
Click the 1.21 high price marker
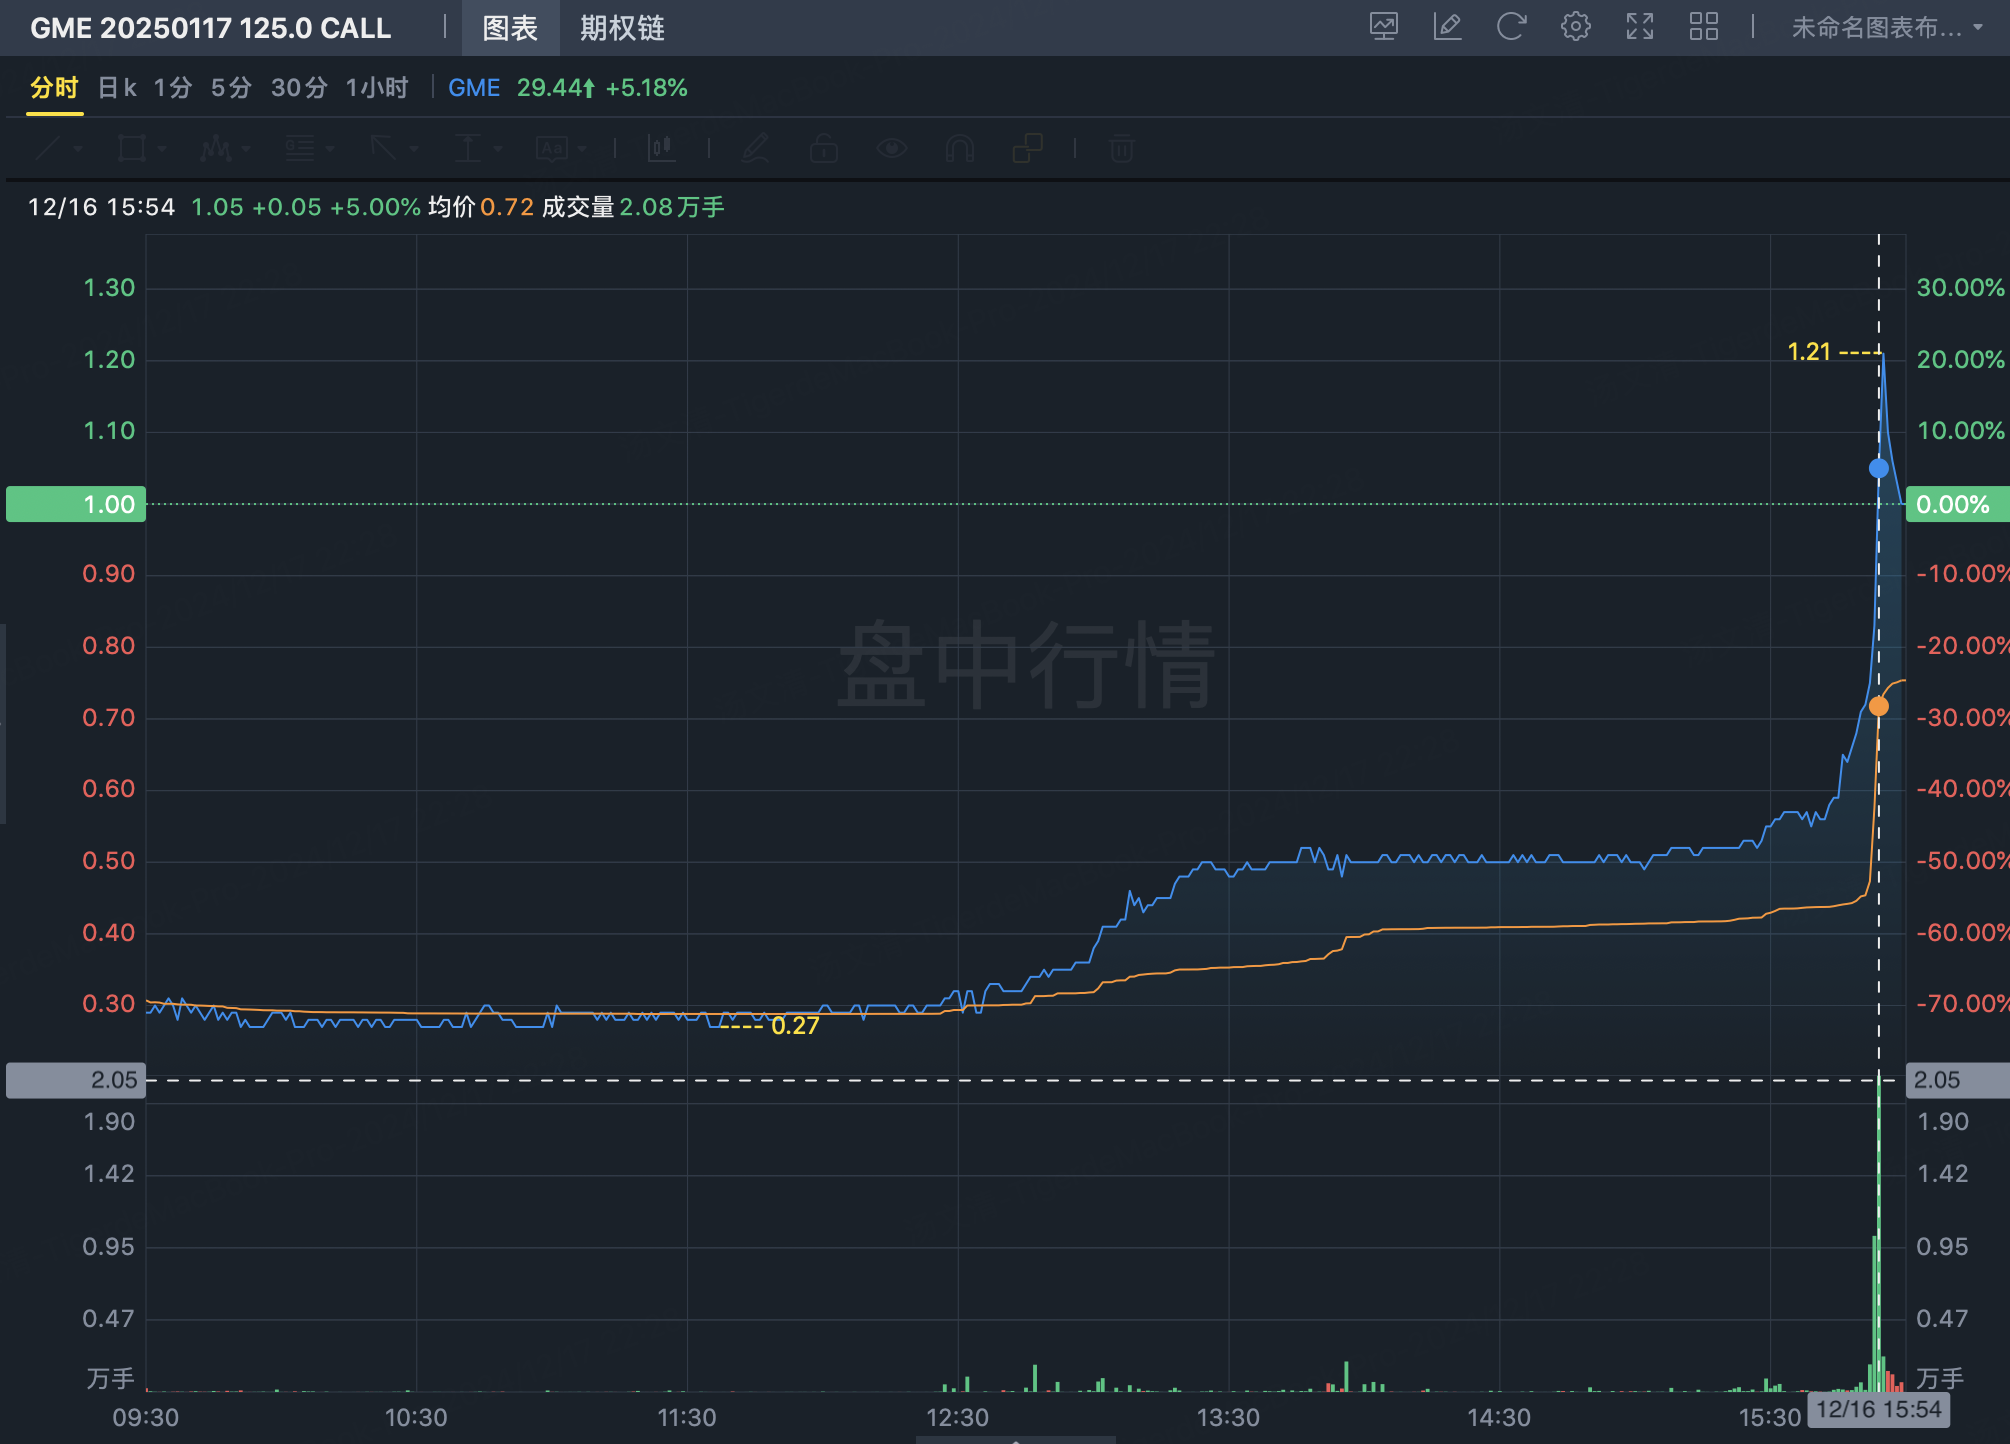tap(1808, 352)
